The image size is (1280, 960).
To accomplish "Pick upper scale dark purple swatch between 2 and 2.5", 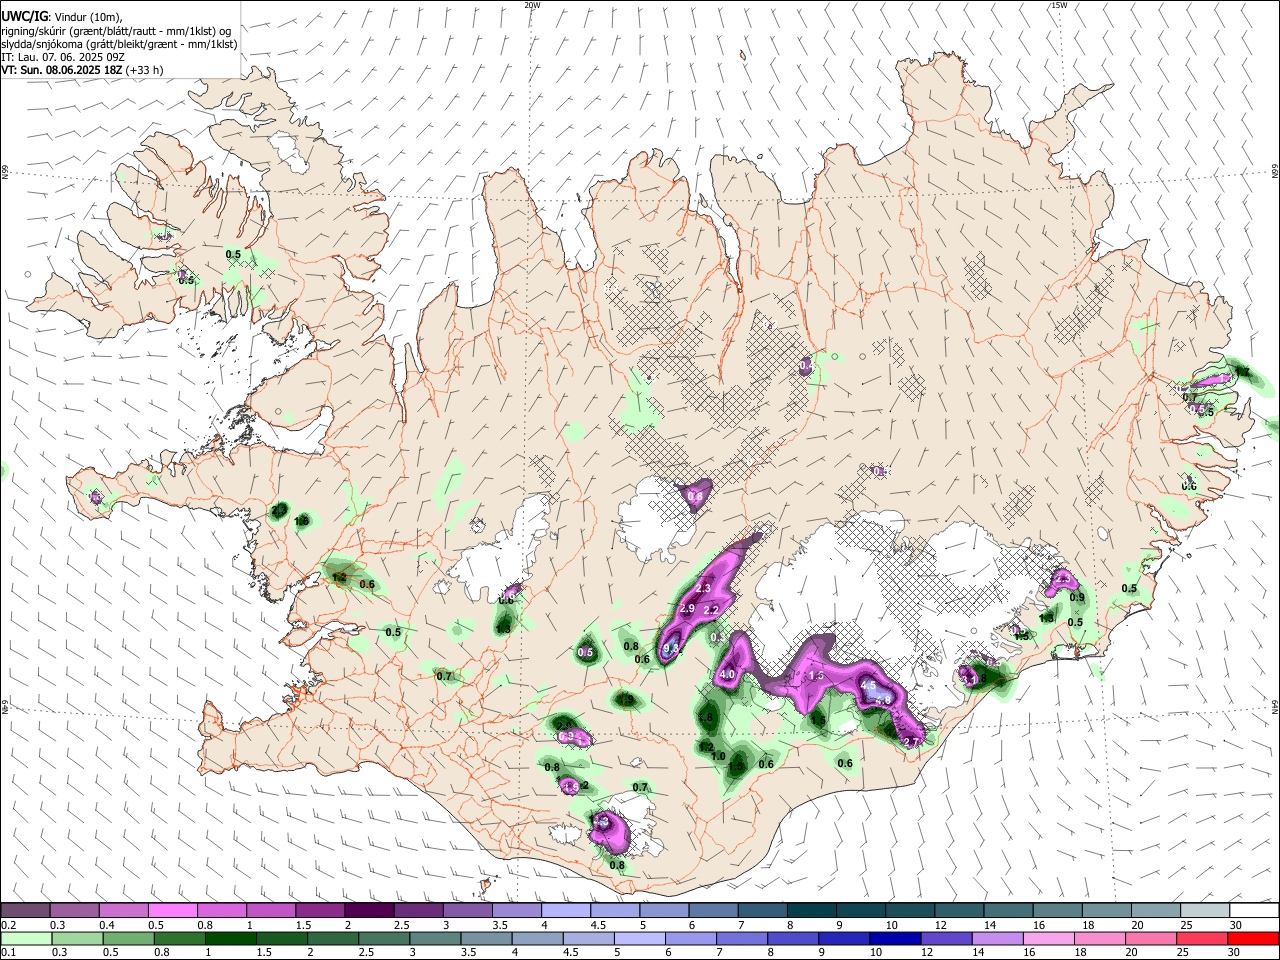I will (369, 911).
